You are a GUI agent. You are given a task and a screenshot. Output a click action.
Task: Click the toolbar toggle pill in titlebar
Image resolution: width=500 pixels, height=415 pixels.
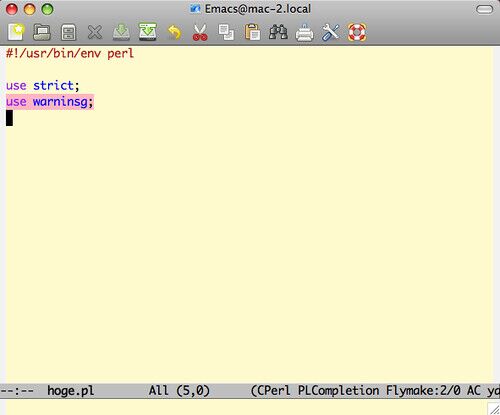(x=484, y=9)
